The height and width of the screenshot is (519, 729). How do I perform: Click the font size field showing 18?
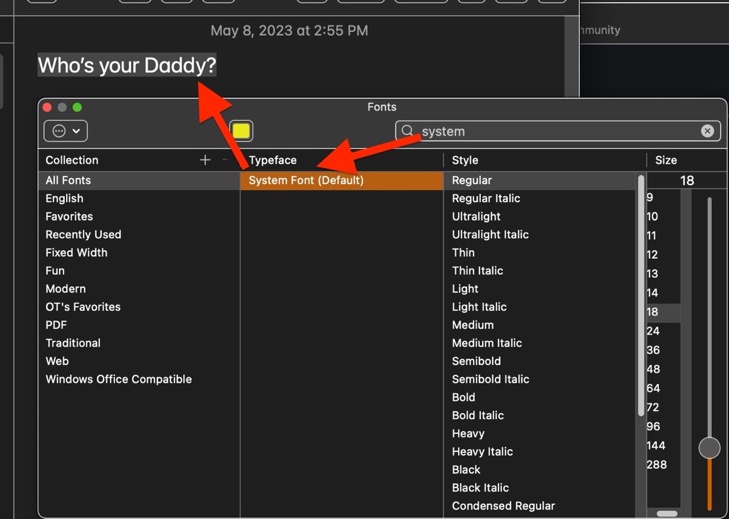(x=686, y=180)
